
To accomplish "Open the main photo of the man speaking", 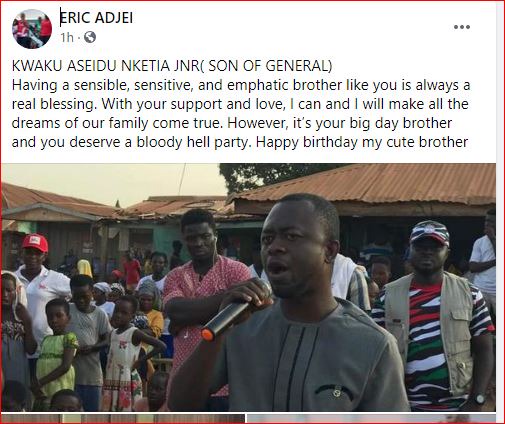I will pos(248,287).
